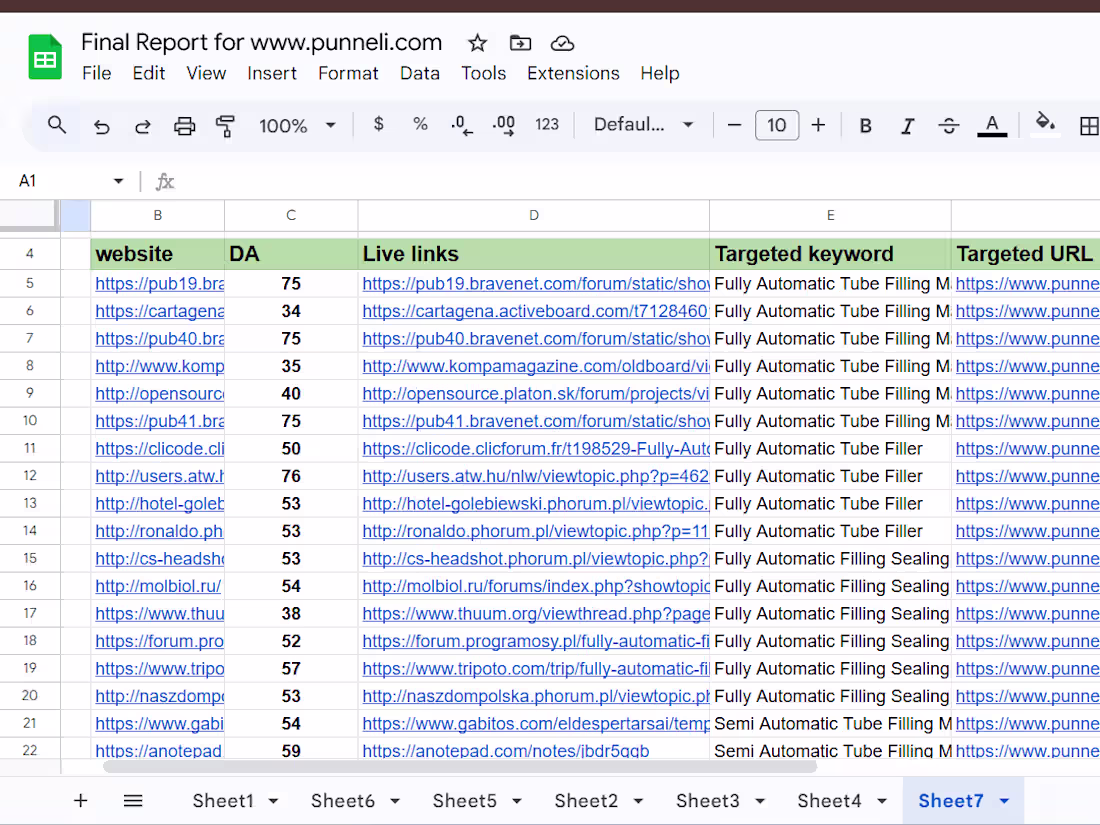This screenshot has height=825, width=1100.
Task: Open the Sheet7 tab options arrow
Action: click(1004, 801)
